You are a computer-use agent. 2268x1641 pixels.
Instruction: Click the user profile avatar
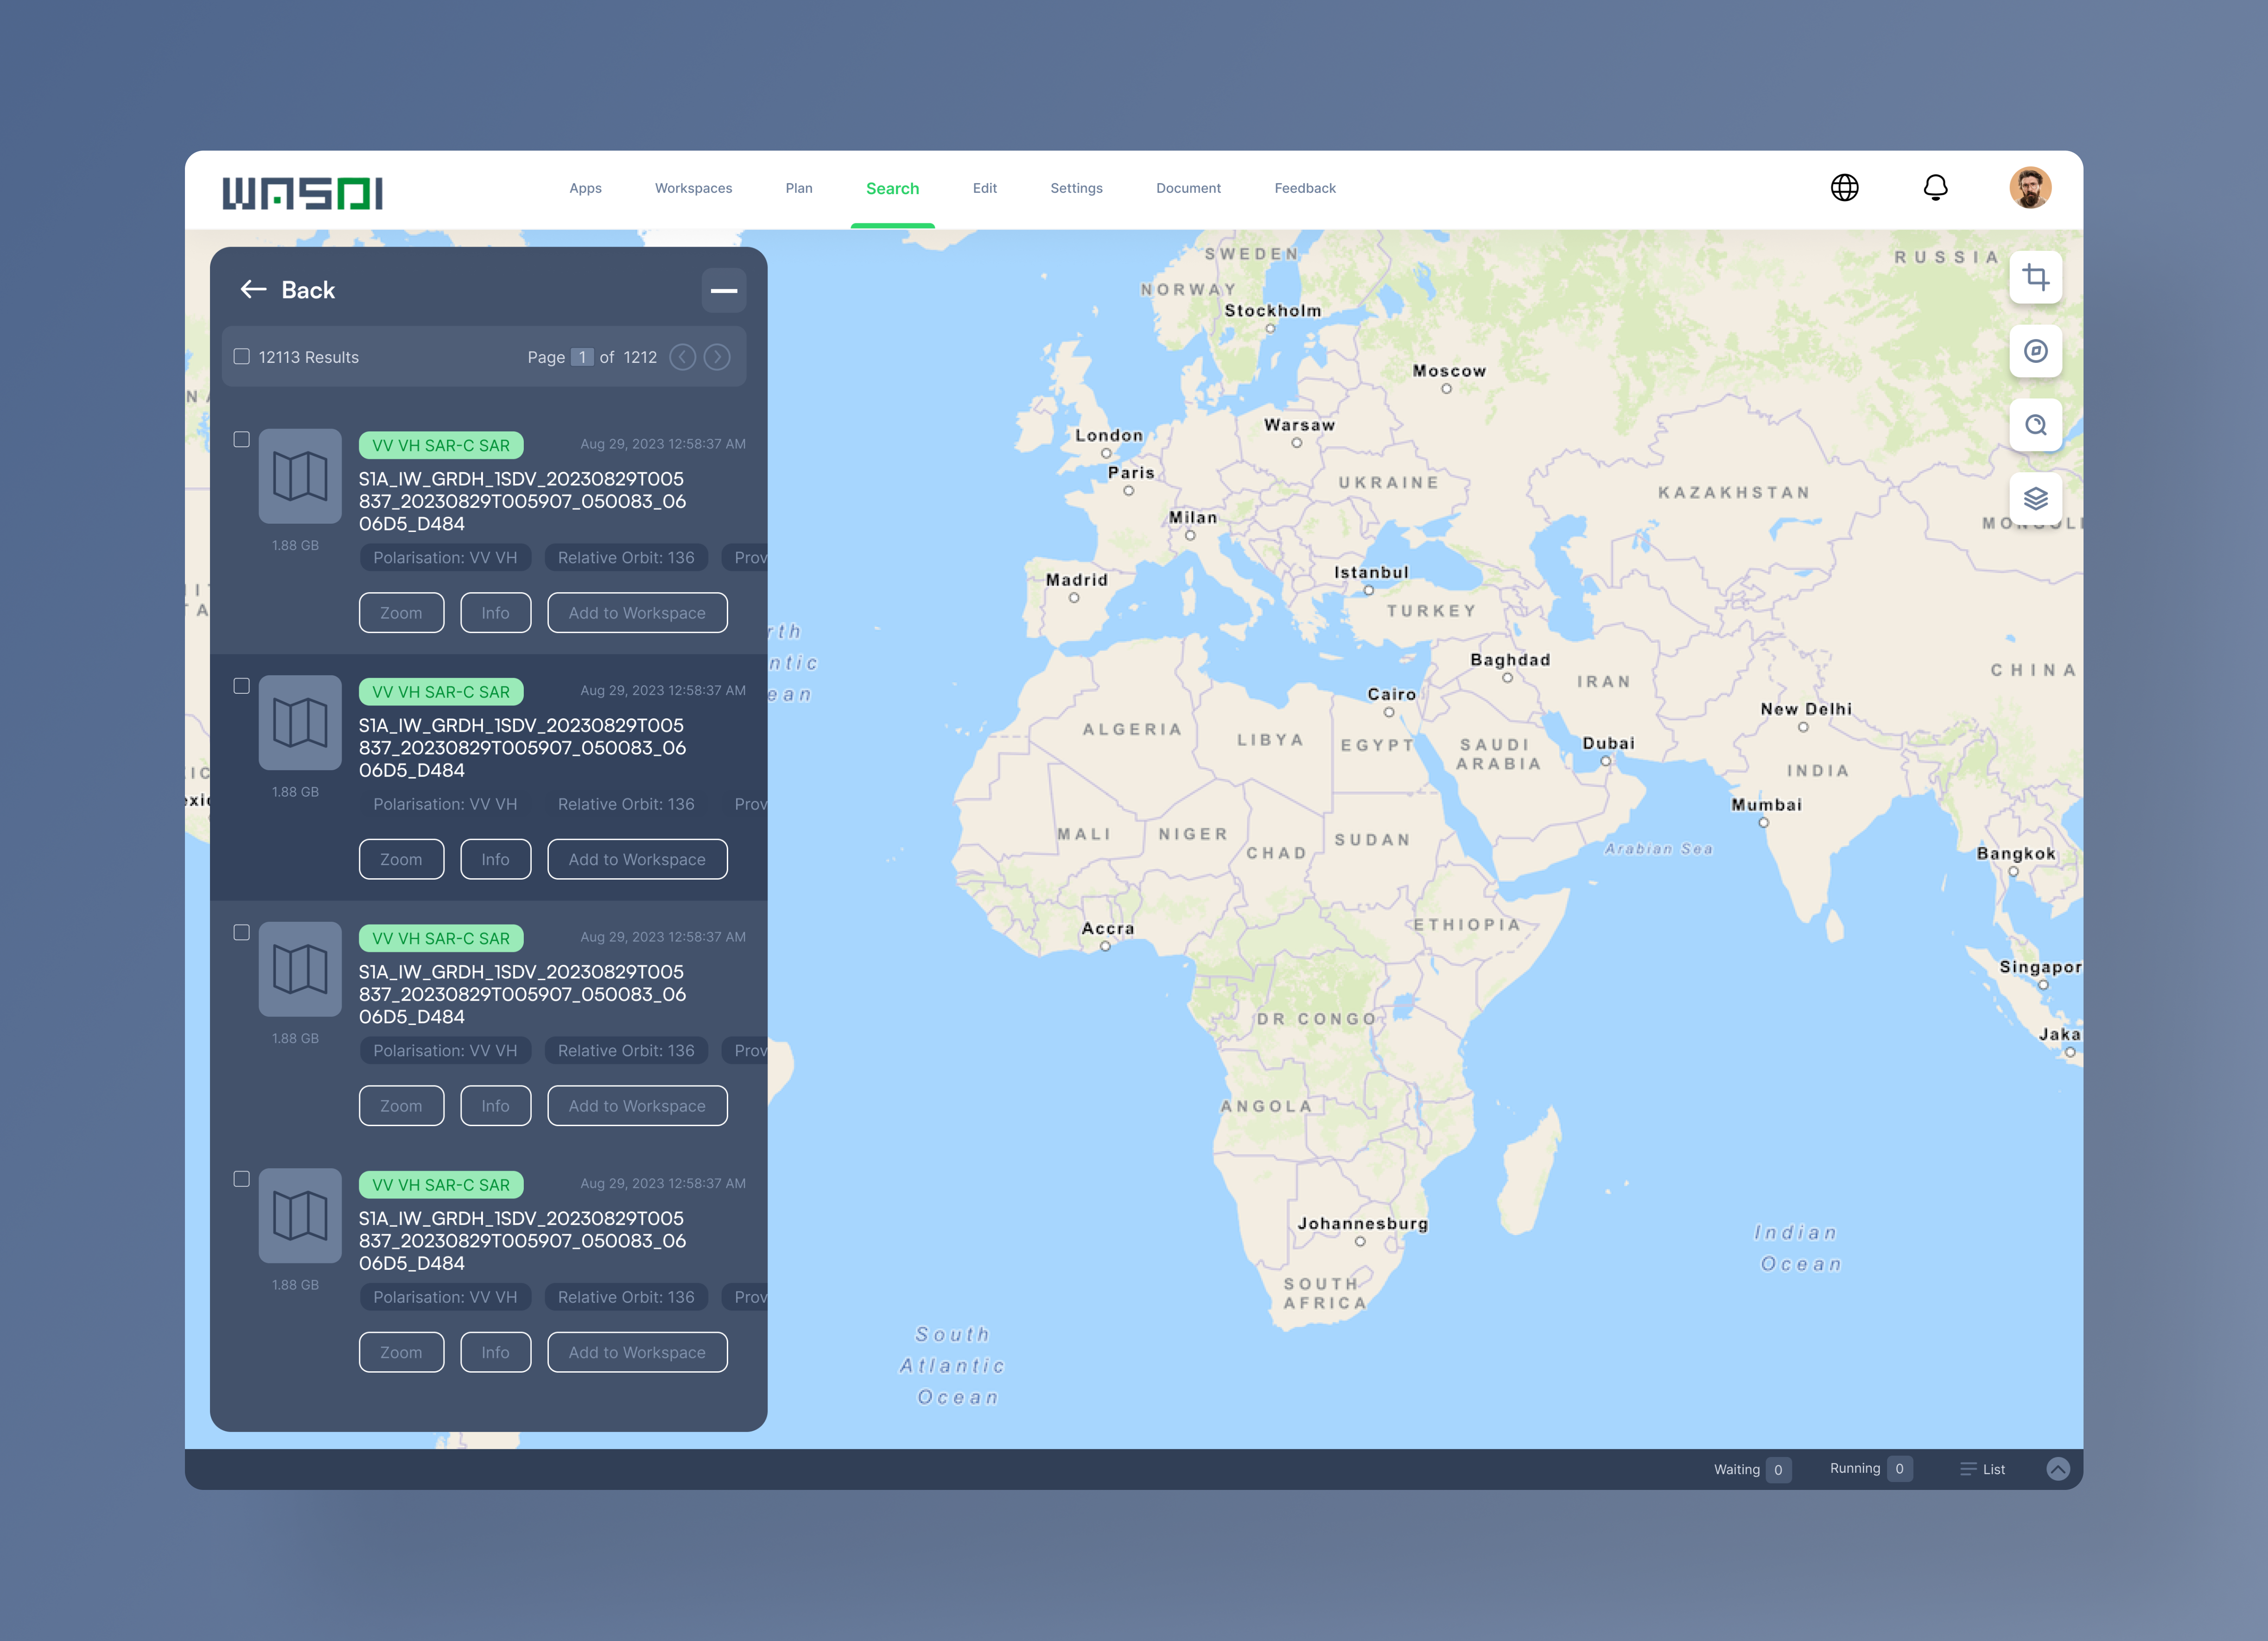point(2030,188)
